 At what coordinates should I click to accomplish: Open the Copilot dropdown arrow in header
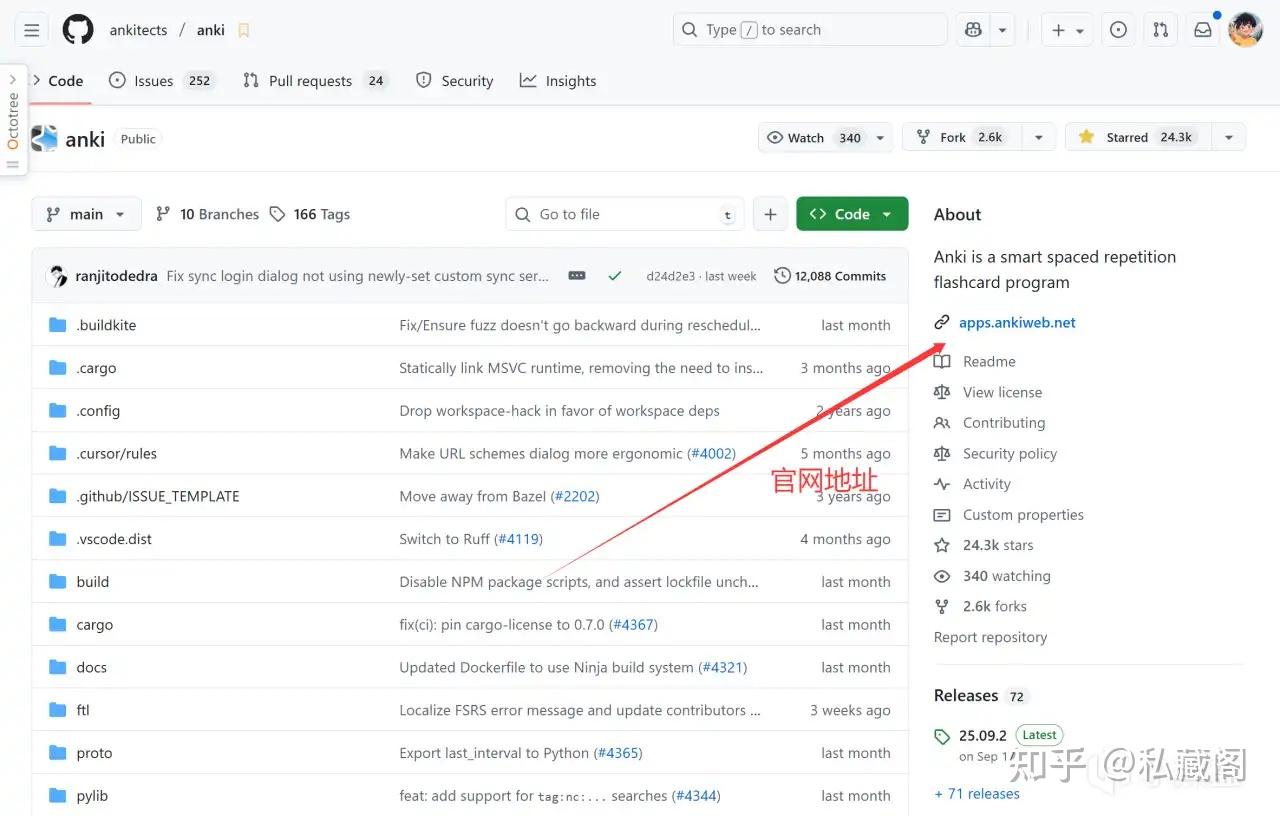pos(1003,30)
